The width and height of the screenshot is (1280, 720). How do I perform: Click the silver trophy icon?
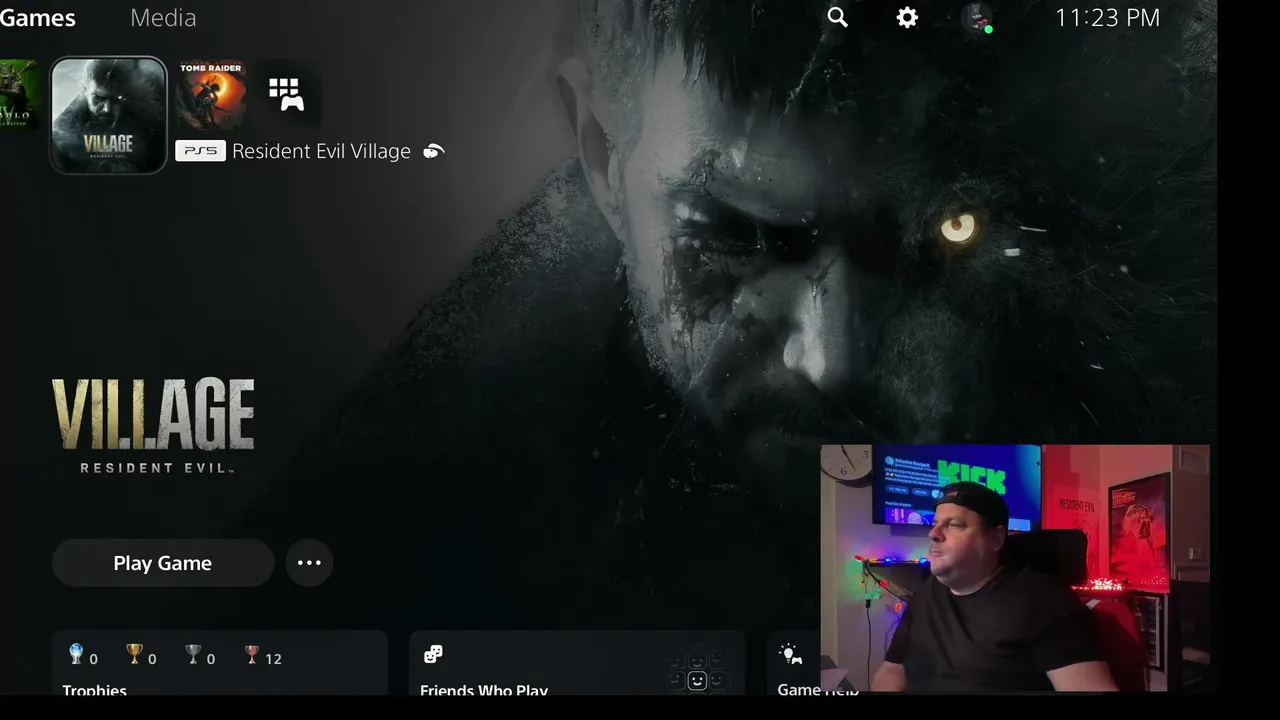[193, 654]
